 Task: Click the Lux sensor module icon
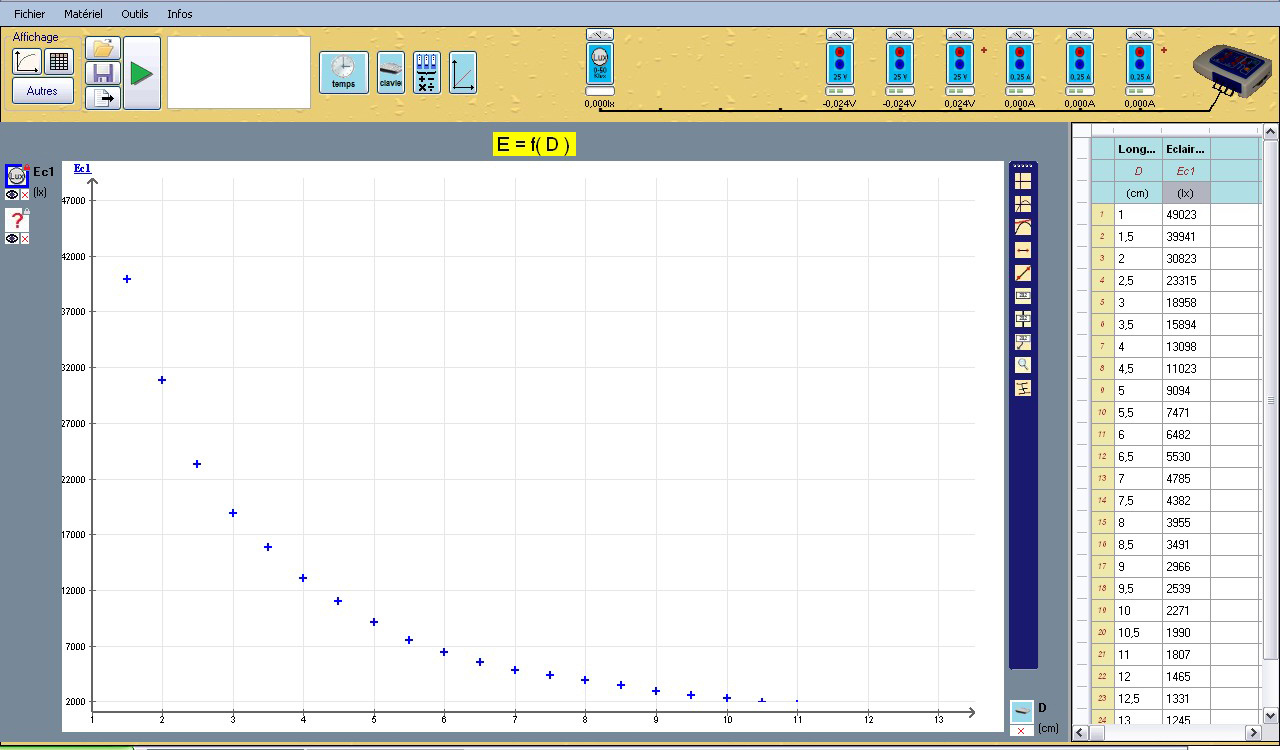pyautogui.click(x=600, y=64)
